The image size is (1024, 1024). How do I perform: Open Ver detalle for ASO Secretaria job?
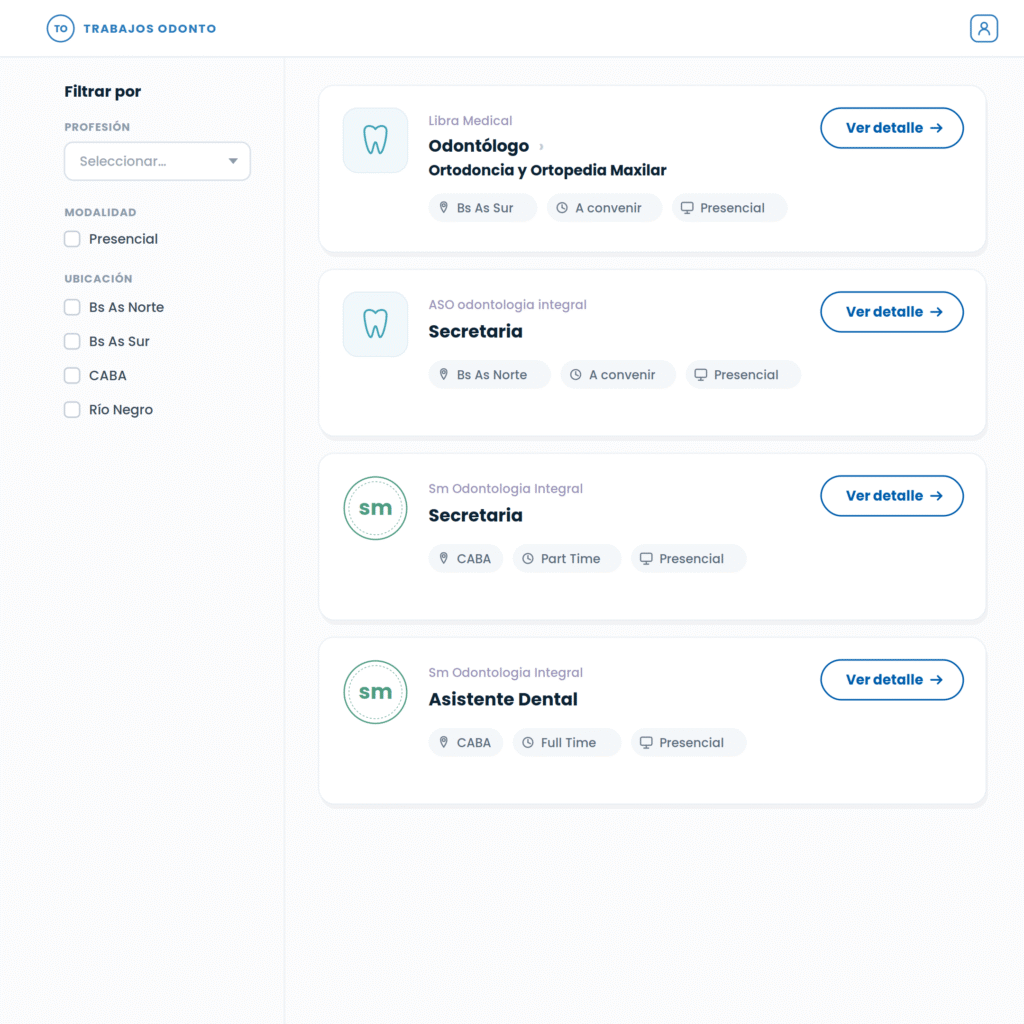point(892,312)
